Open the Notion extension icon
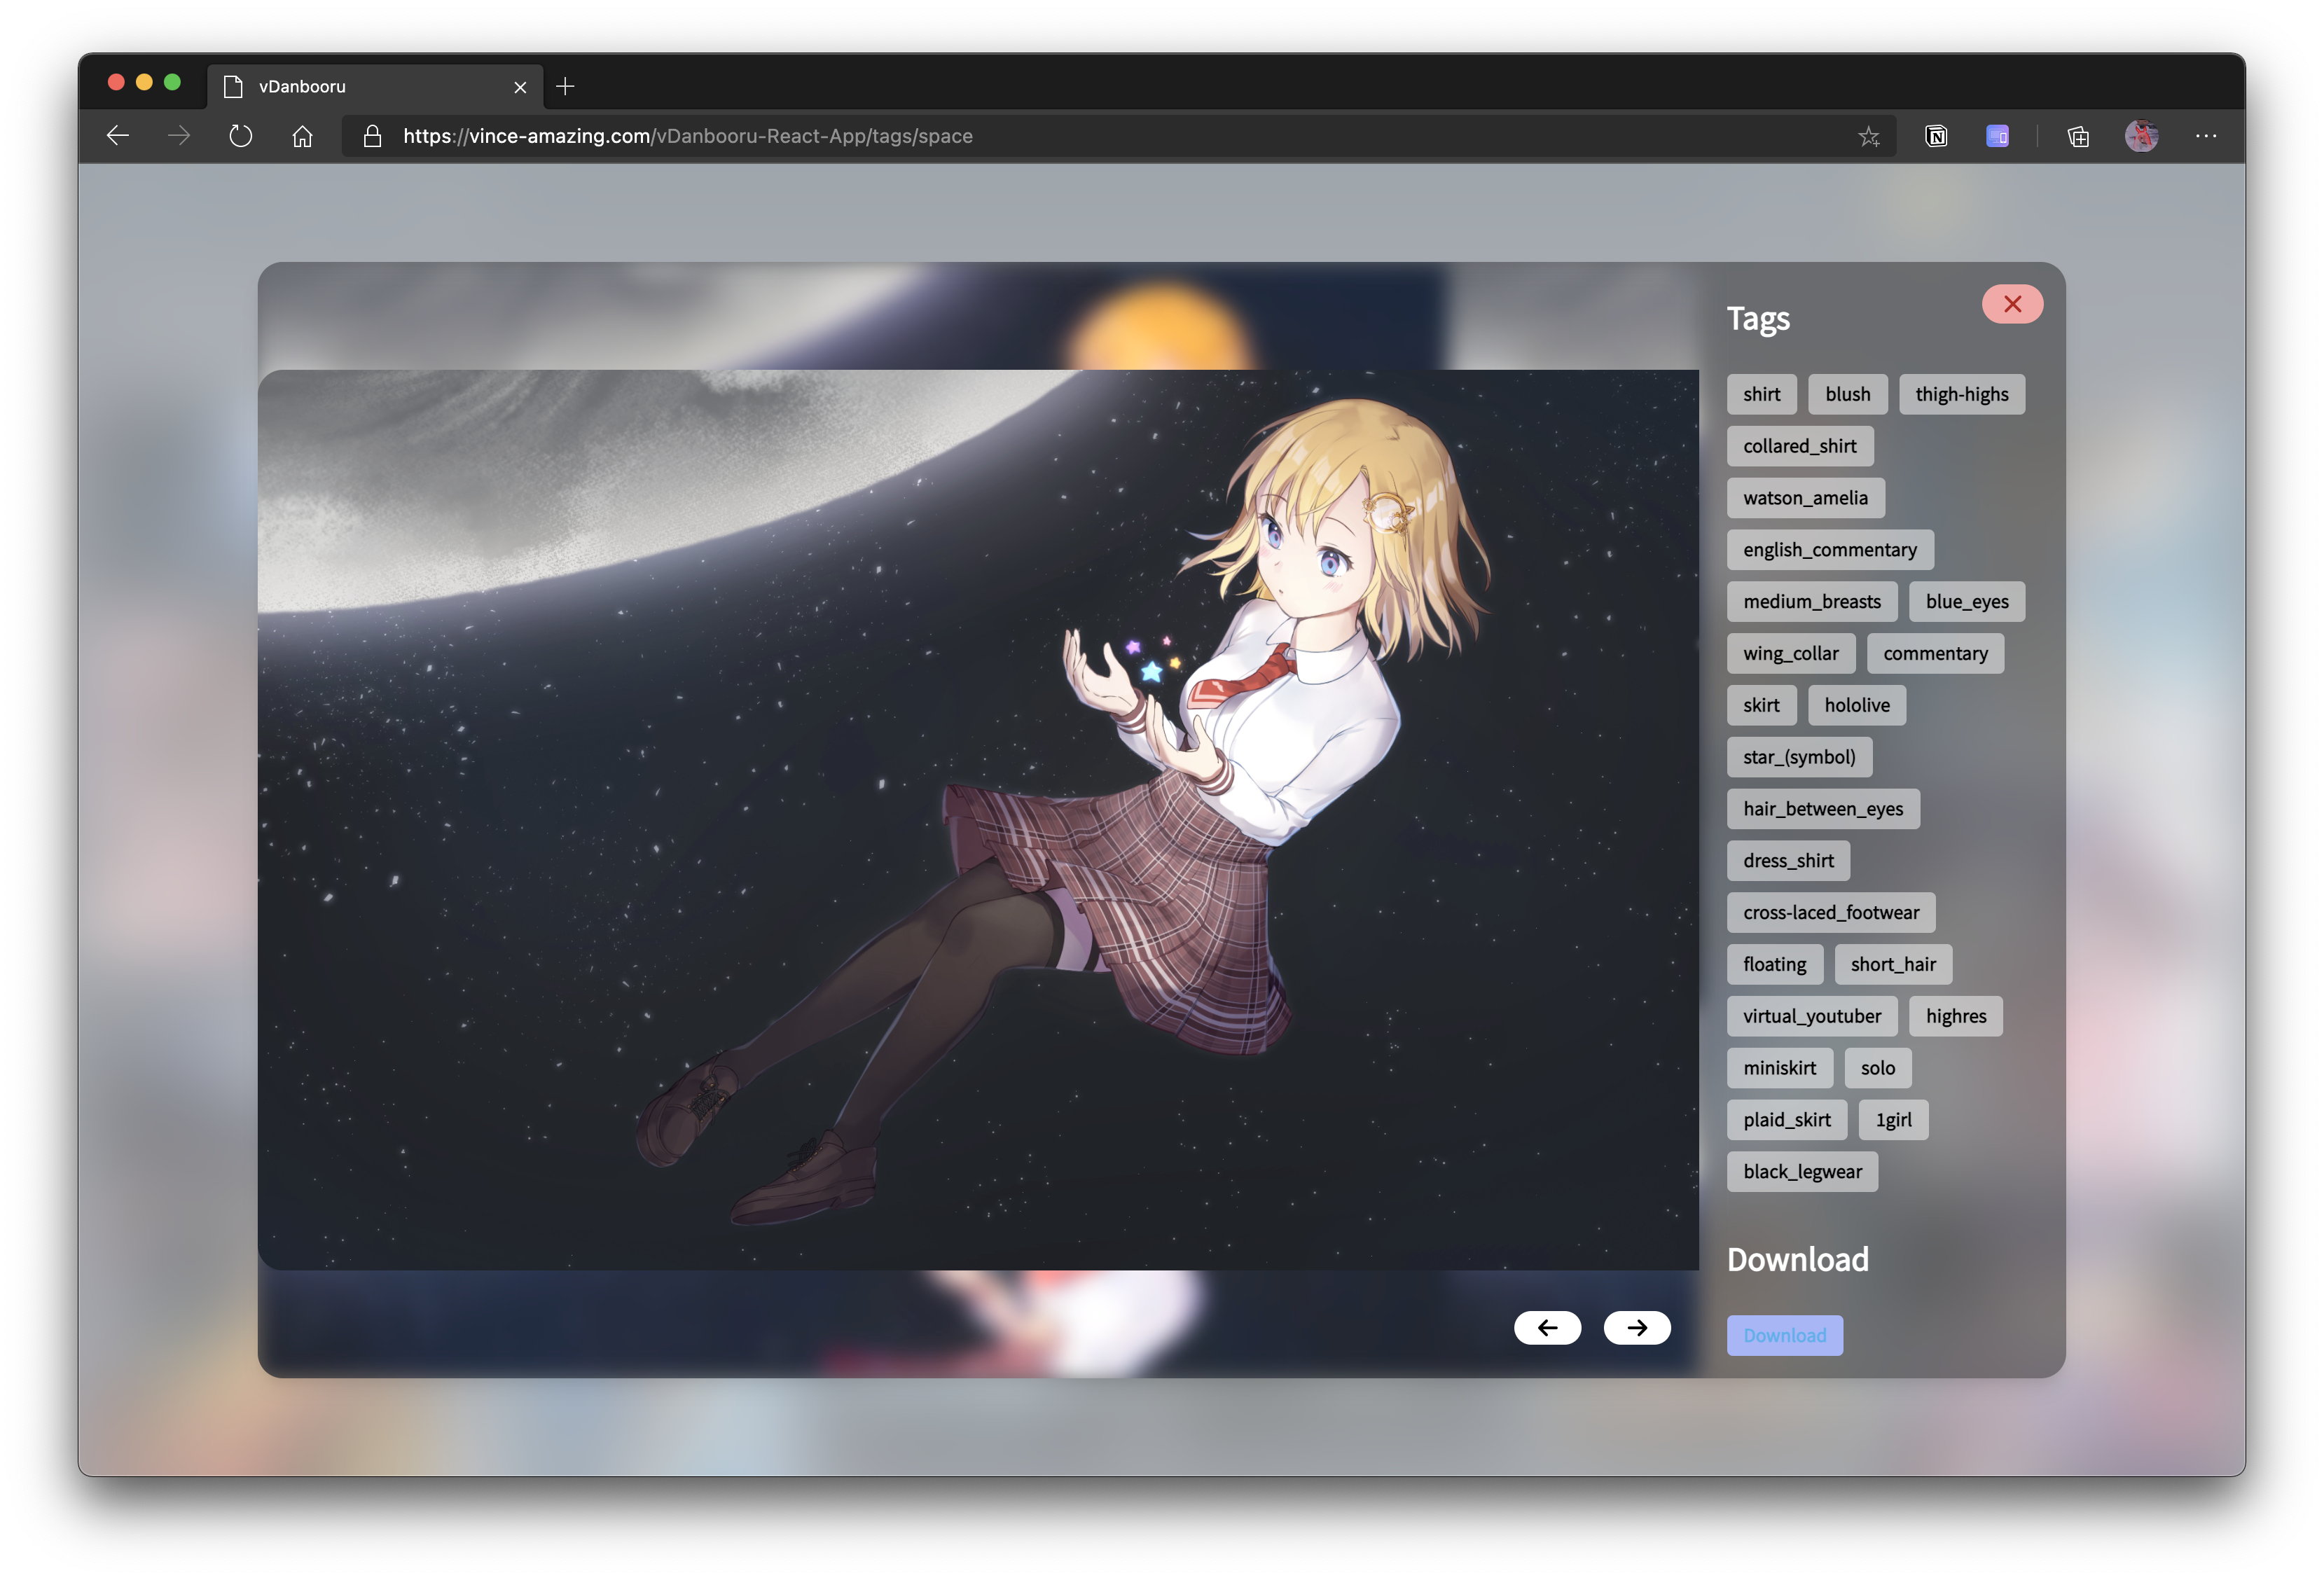The width and height of the screenshot is (2324, 1580). [x=1936, y=136]
